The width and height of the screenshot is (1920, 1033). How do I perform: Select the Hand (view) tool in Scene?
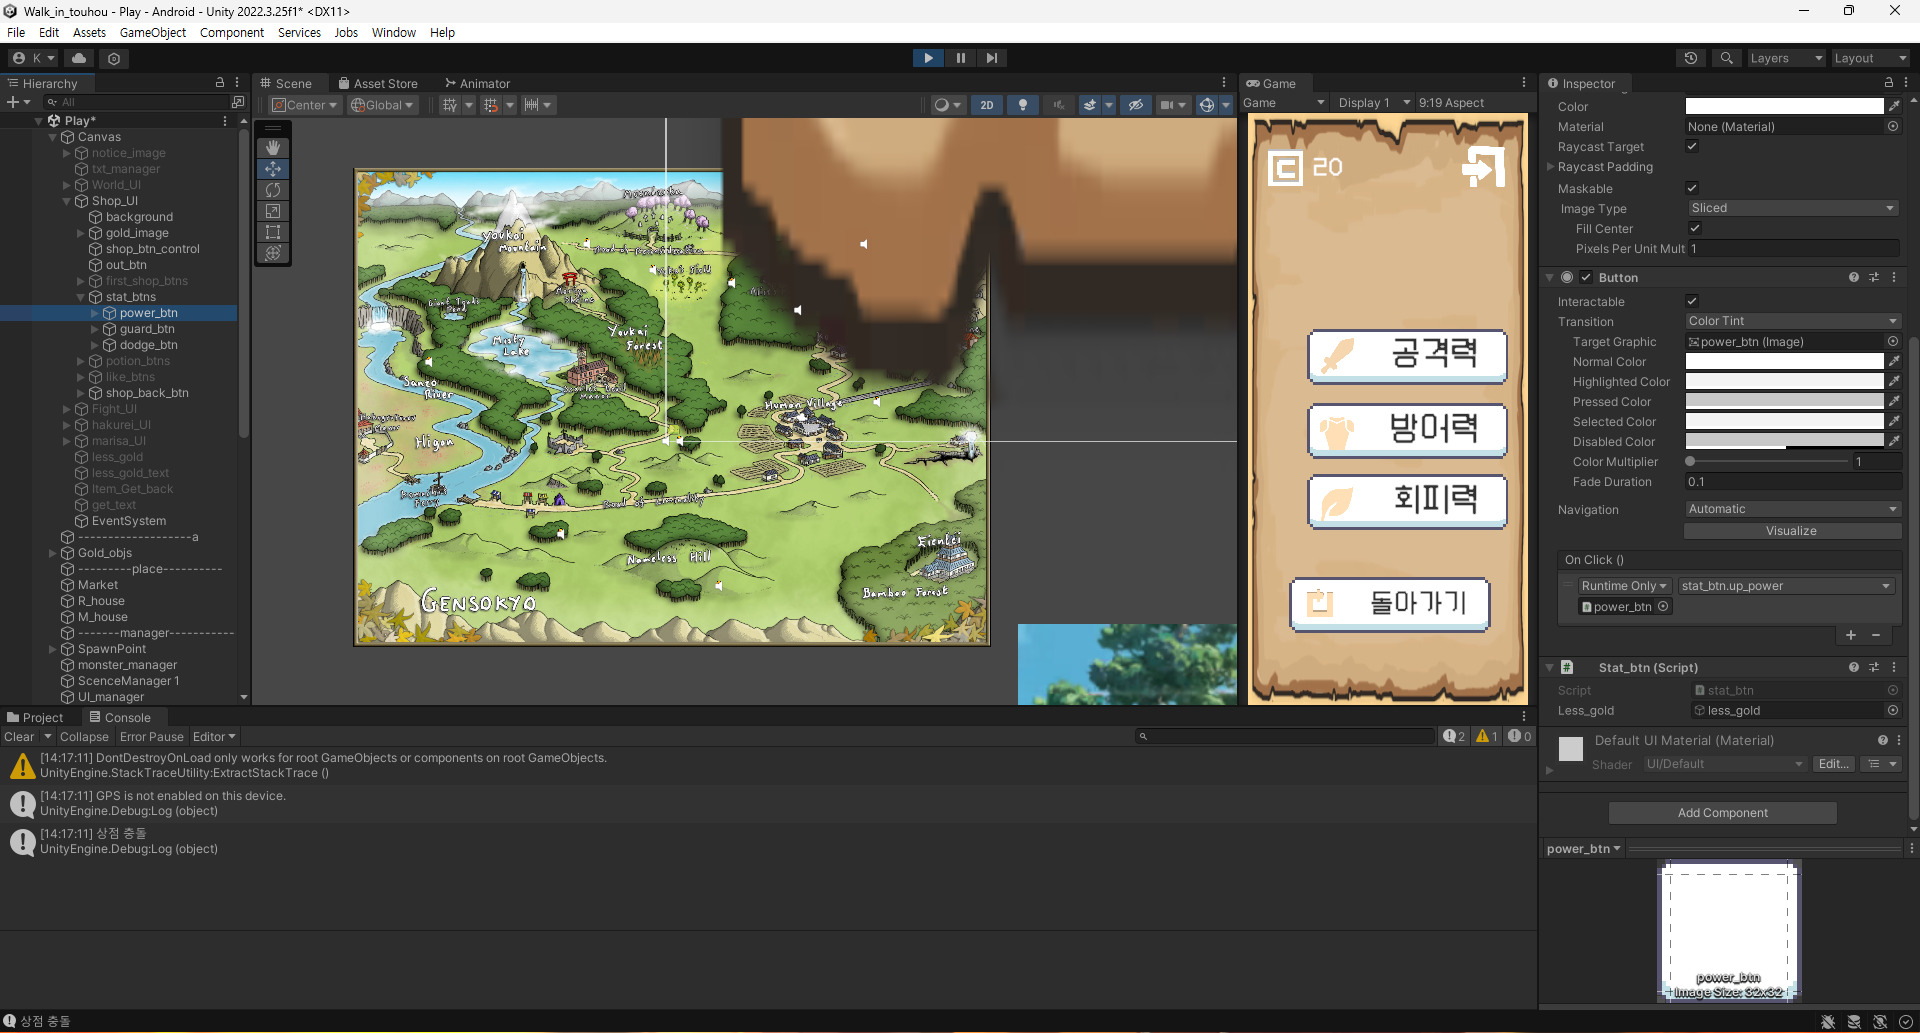273,148
